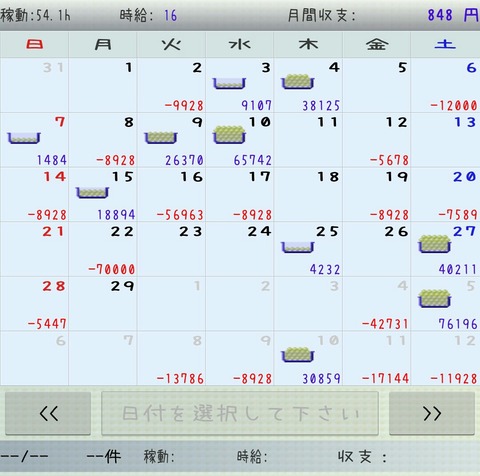Screen dimensions: 480x476
Task: Select the 65742 balance on day 10
Action: [252, 160]
